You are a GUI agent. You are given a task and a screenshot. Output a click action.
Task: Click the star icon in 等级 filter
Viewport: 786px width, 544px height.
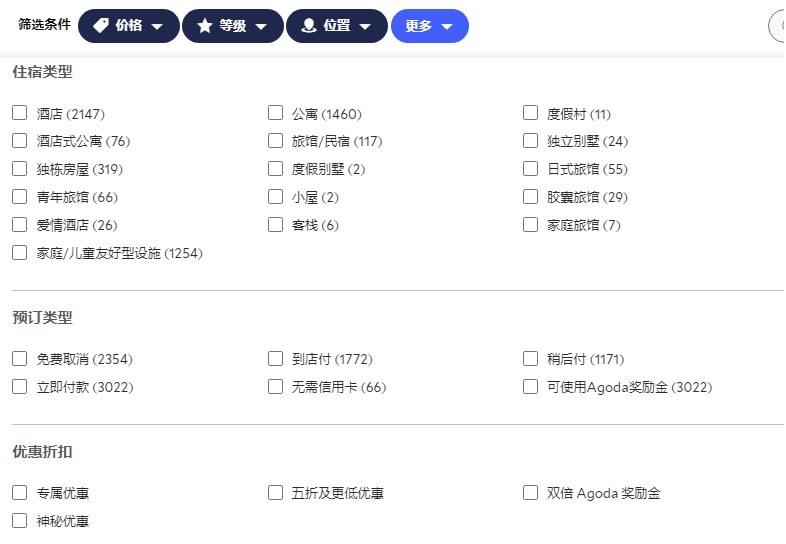205,26
